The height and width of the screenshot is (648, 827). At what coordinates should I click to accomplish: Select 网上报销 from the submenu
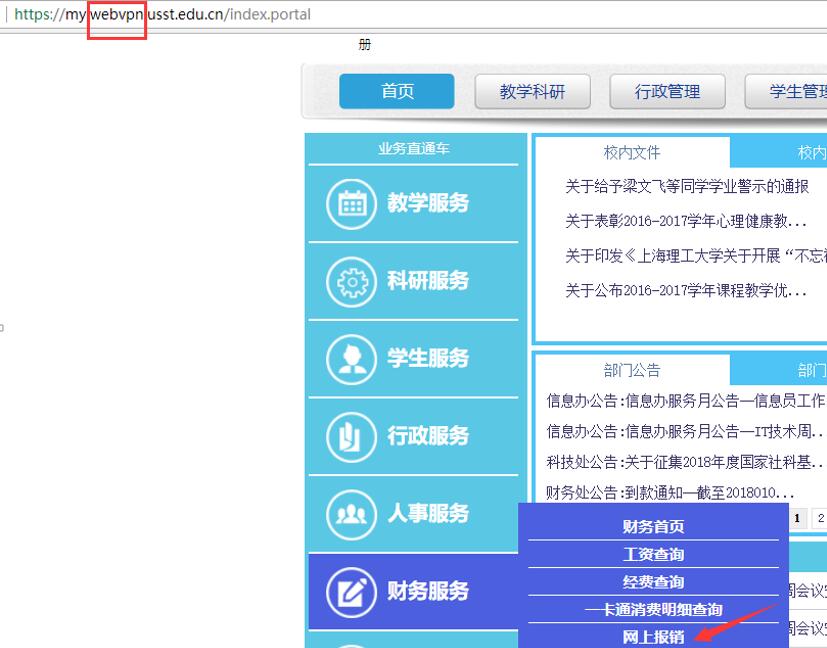[x=653, y=637]
